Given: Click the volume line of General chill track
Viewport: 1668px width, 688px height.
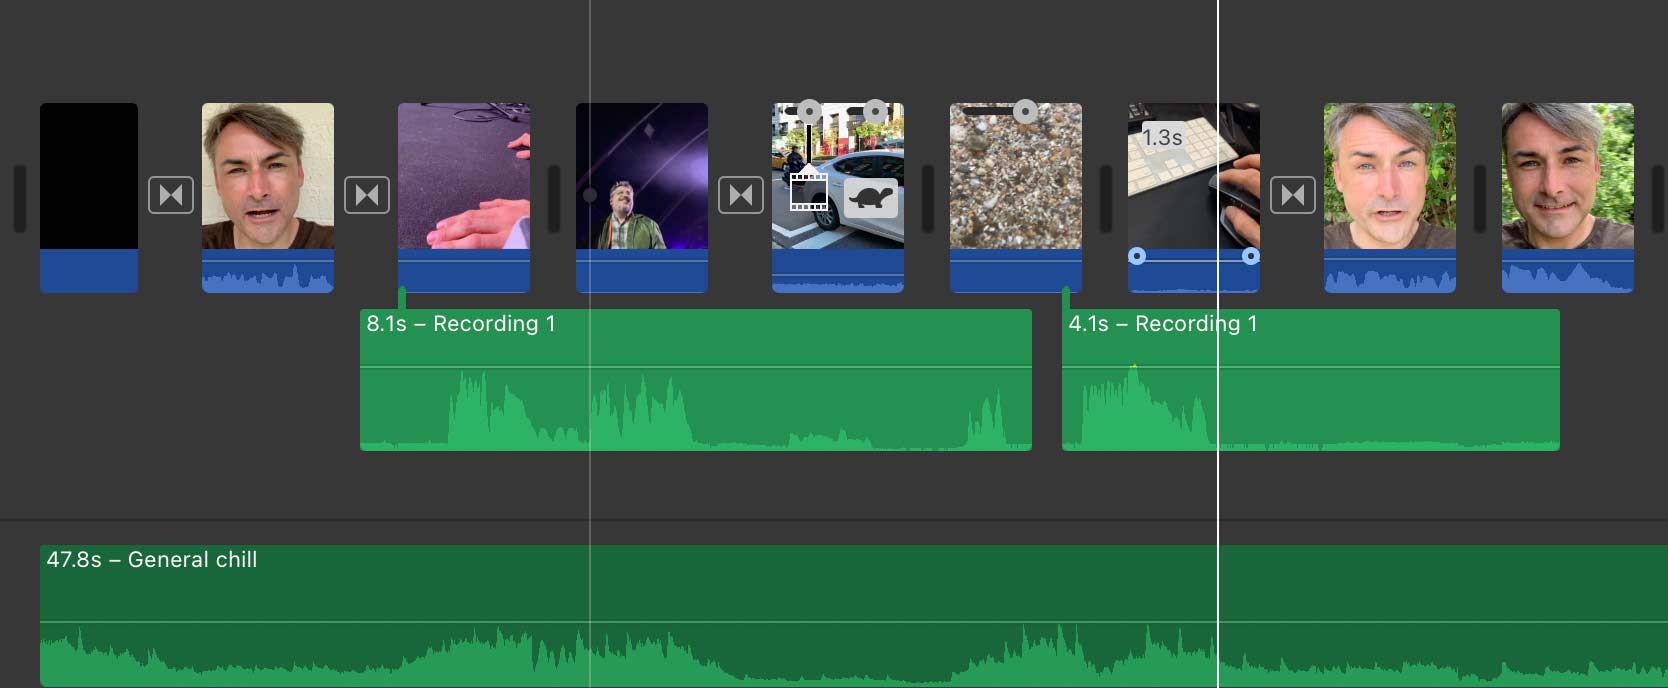Looking at the screenshot, I should tap(854, 622).
